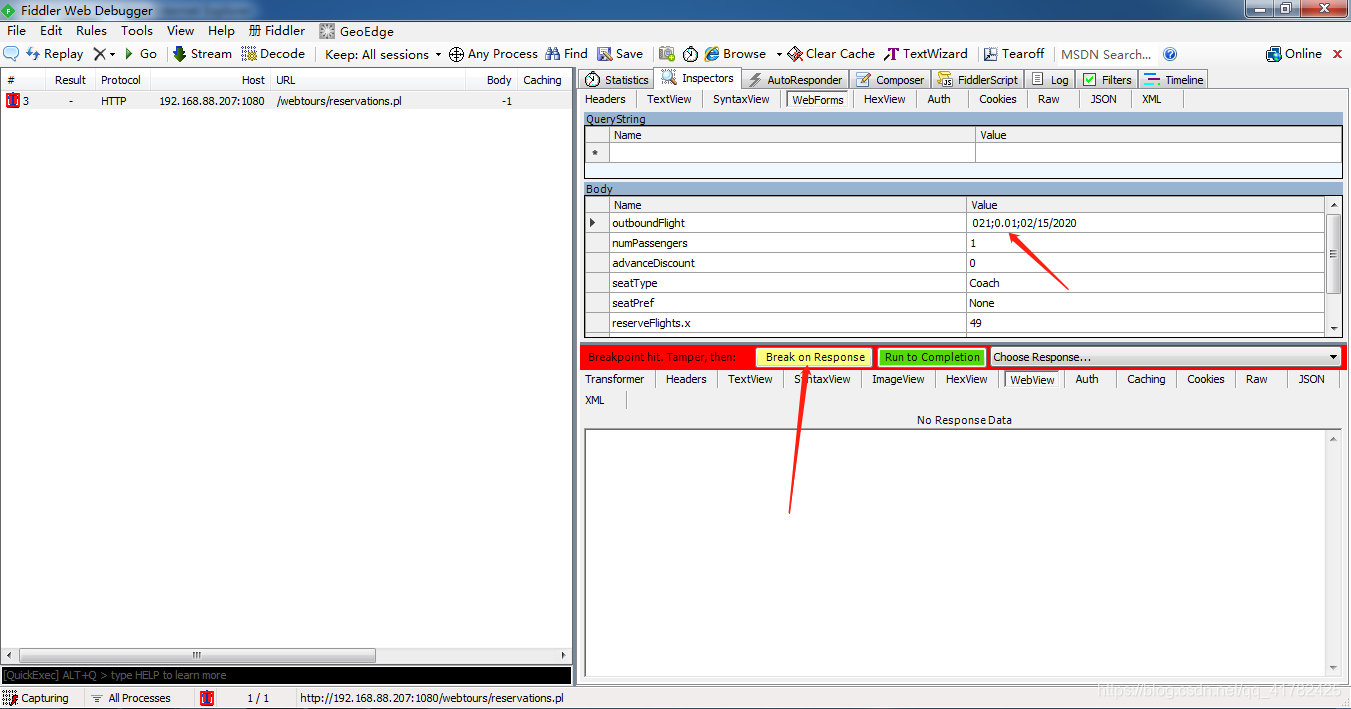Click numPassengers value cell
Viewport: 1351px width, 709px height.
pyautogui.click(x=1146, y=243)
